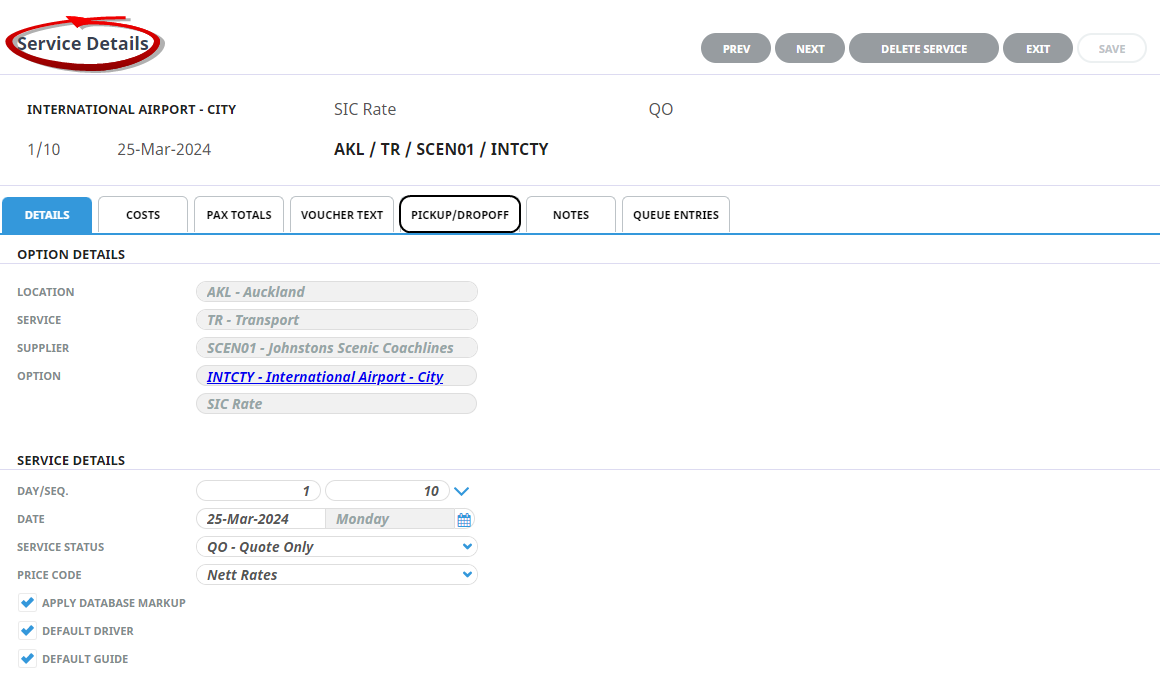This screenshot has width=1160, height=681.
Task: Click the EXIT button
Action: pyautogui.click(x=1038, y=49)
